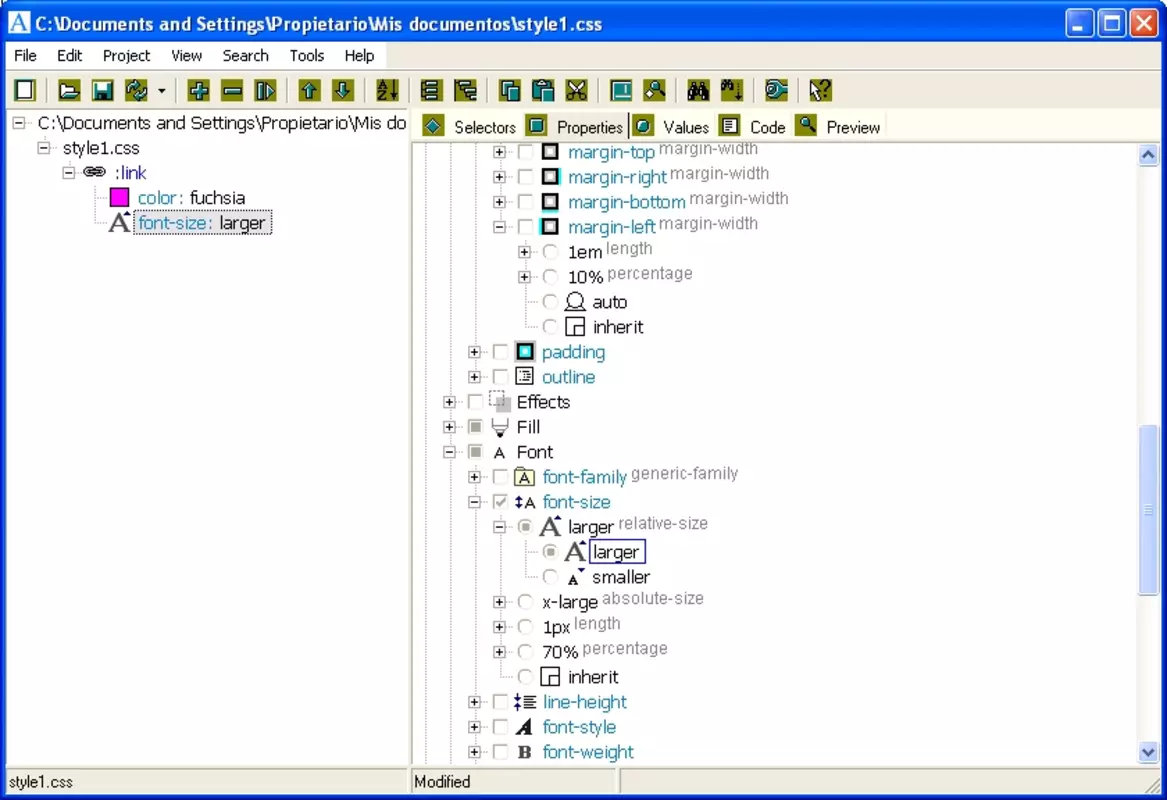Click the toolbar icon right of the scissors

[x=621, y=90]
